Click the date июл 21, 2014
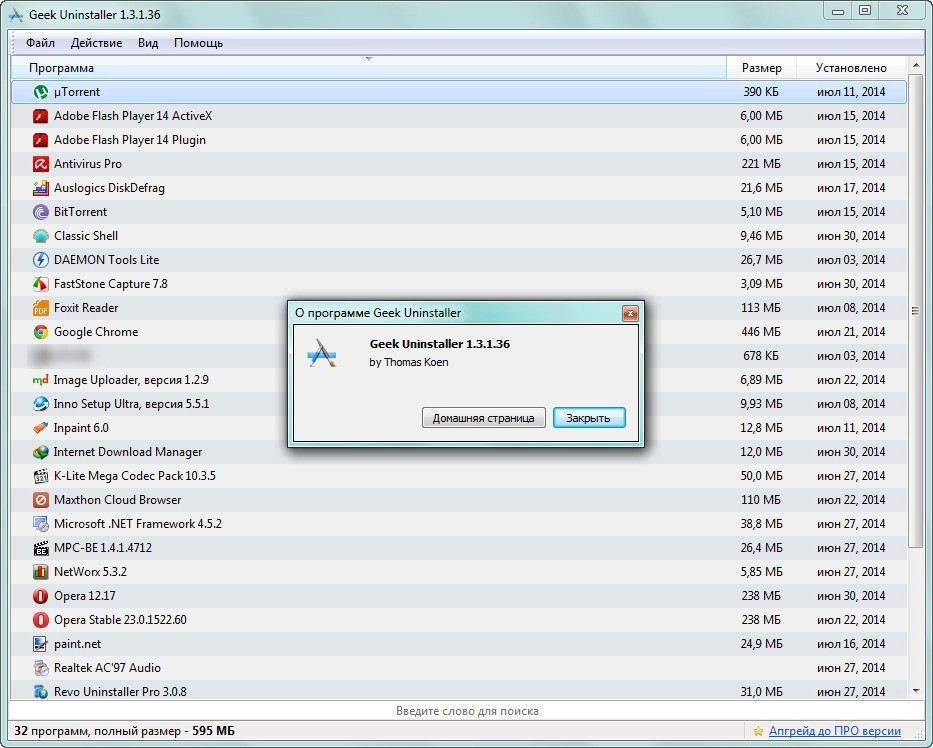 (x=851, y=332)
